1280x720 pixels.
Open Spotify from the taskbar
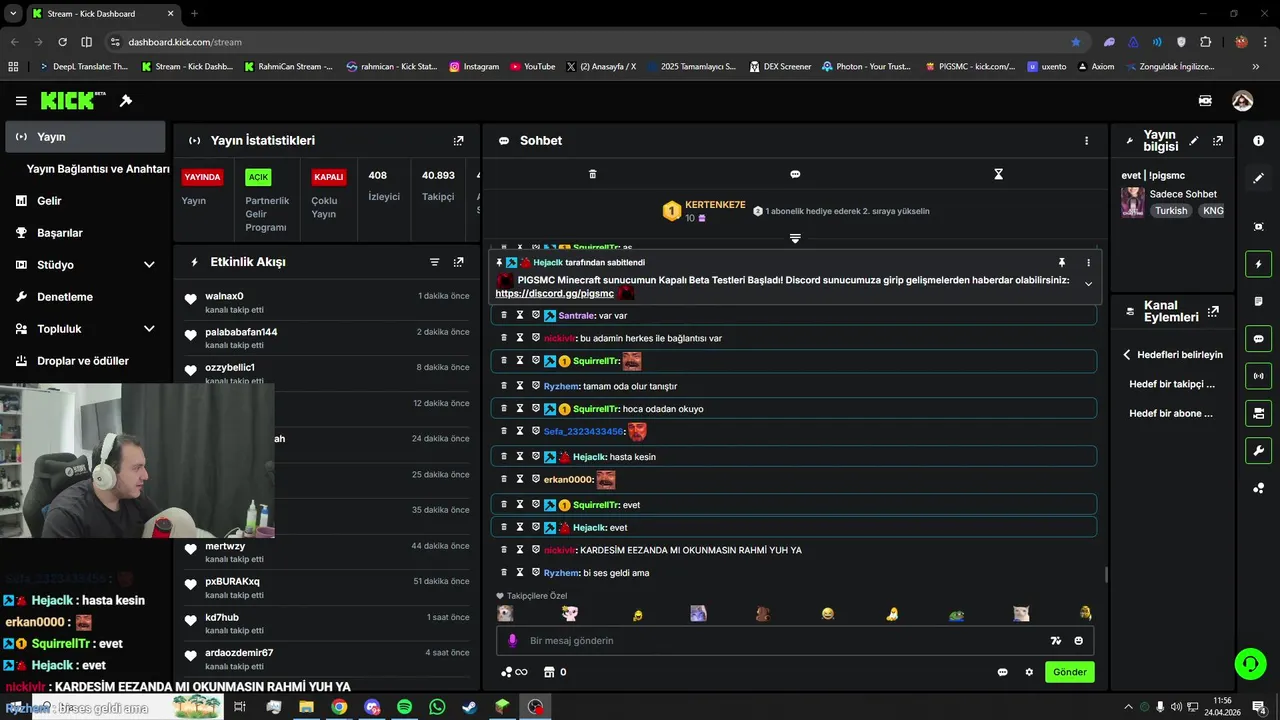[404, 707]
